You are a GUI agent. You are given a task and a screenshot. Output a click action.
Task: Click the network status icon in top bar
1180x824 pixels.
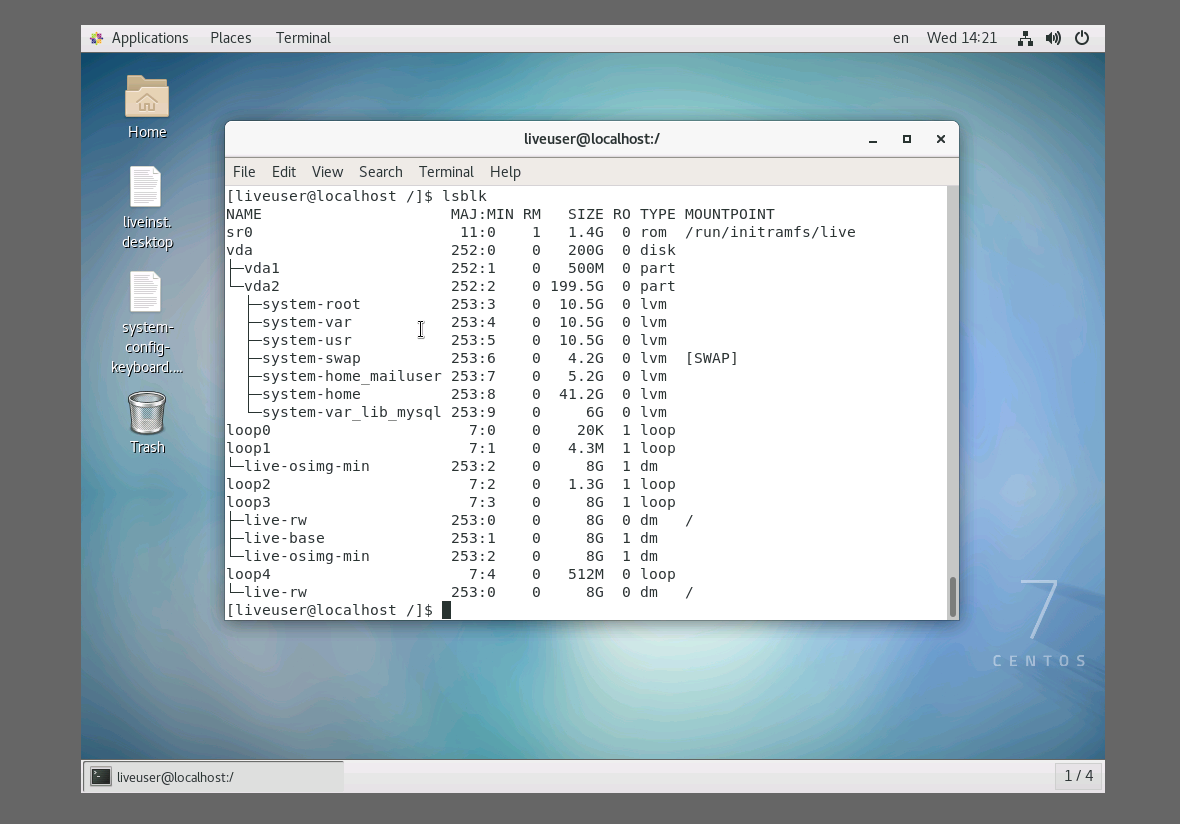point(1025,37)
